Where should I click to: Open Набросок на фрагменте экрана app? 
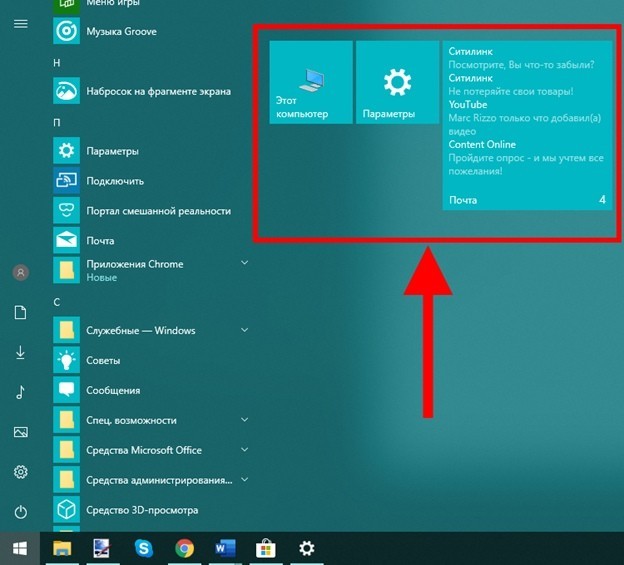coord(150,91)
